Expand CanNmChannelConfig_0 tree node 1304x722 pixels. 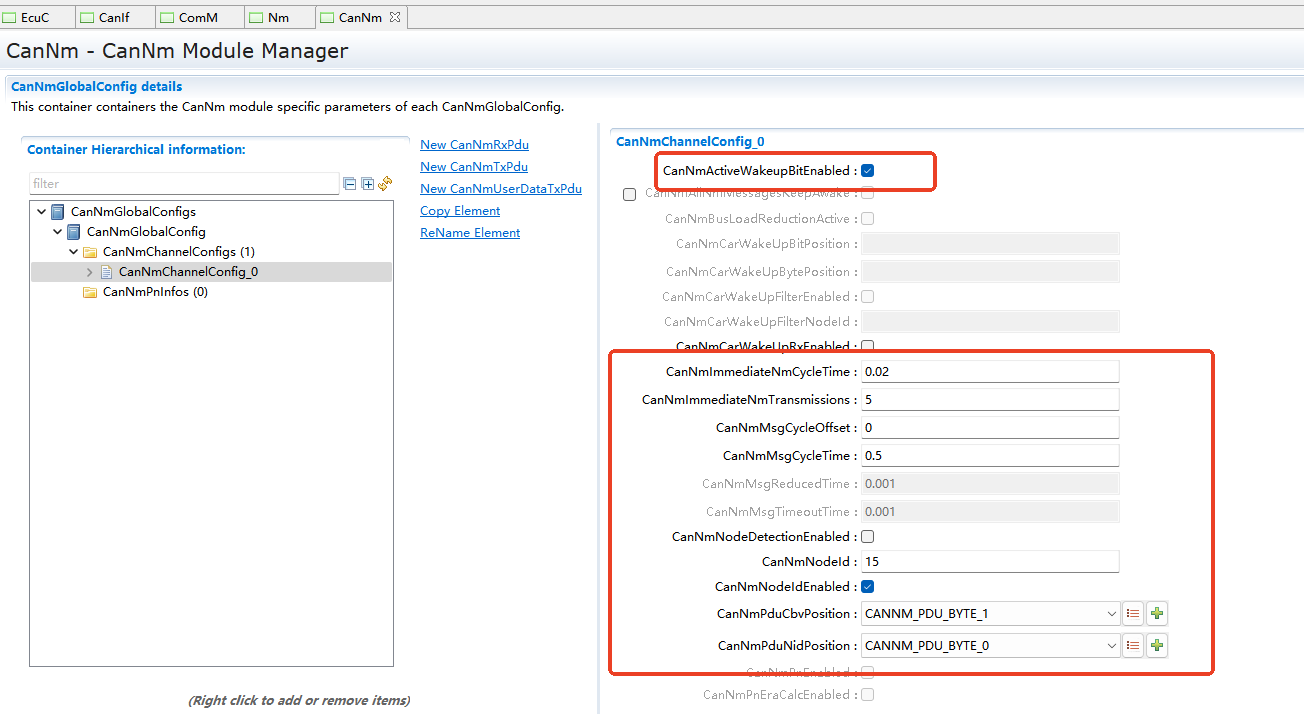(x=90, y=272)
